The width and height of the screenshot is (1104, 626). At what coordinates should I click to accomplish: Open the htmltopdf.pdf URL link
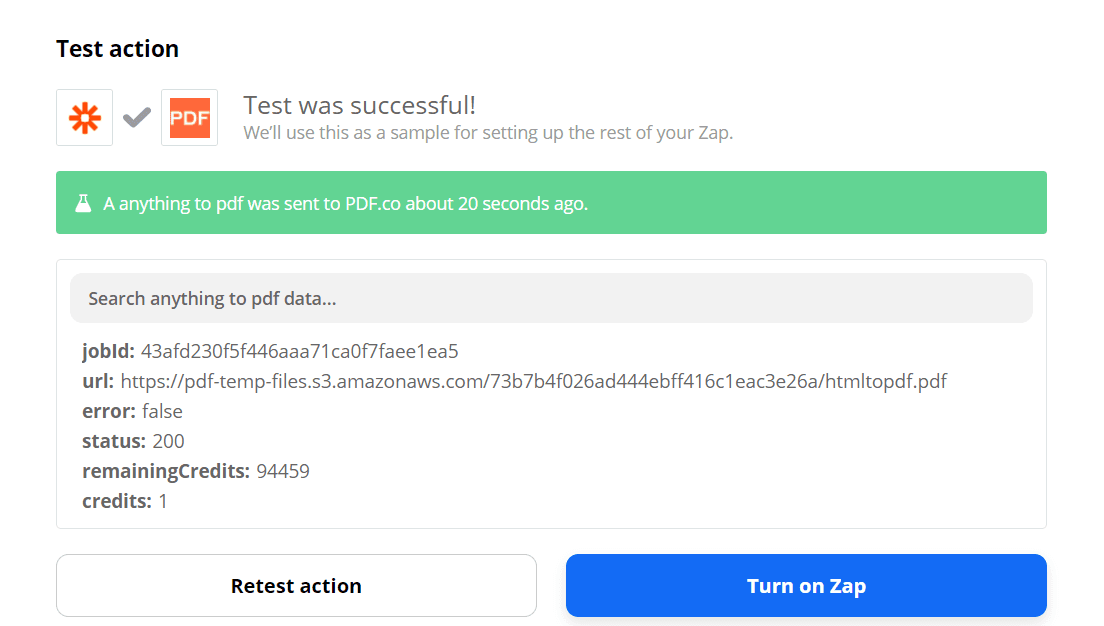click(533, 381)
